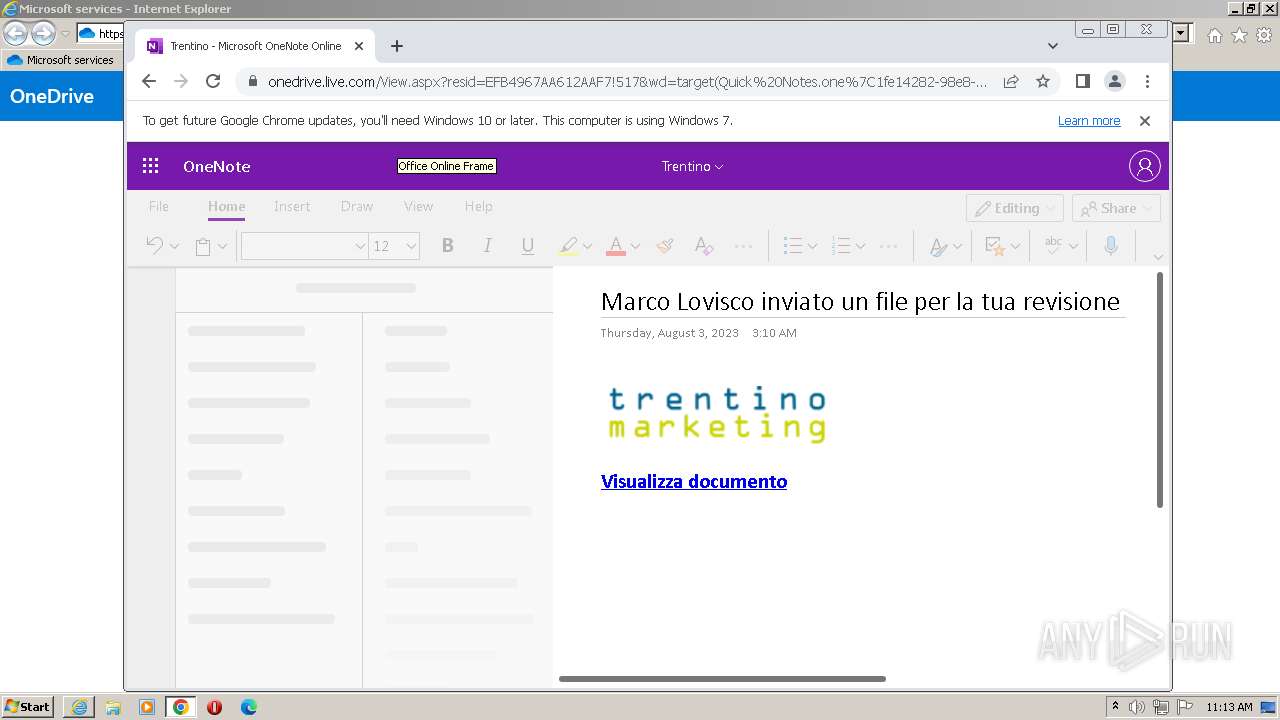1280x720 pixels.
Task: Open a new Chrome tab
Action: (x=397, y=46)
